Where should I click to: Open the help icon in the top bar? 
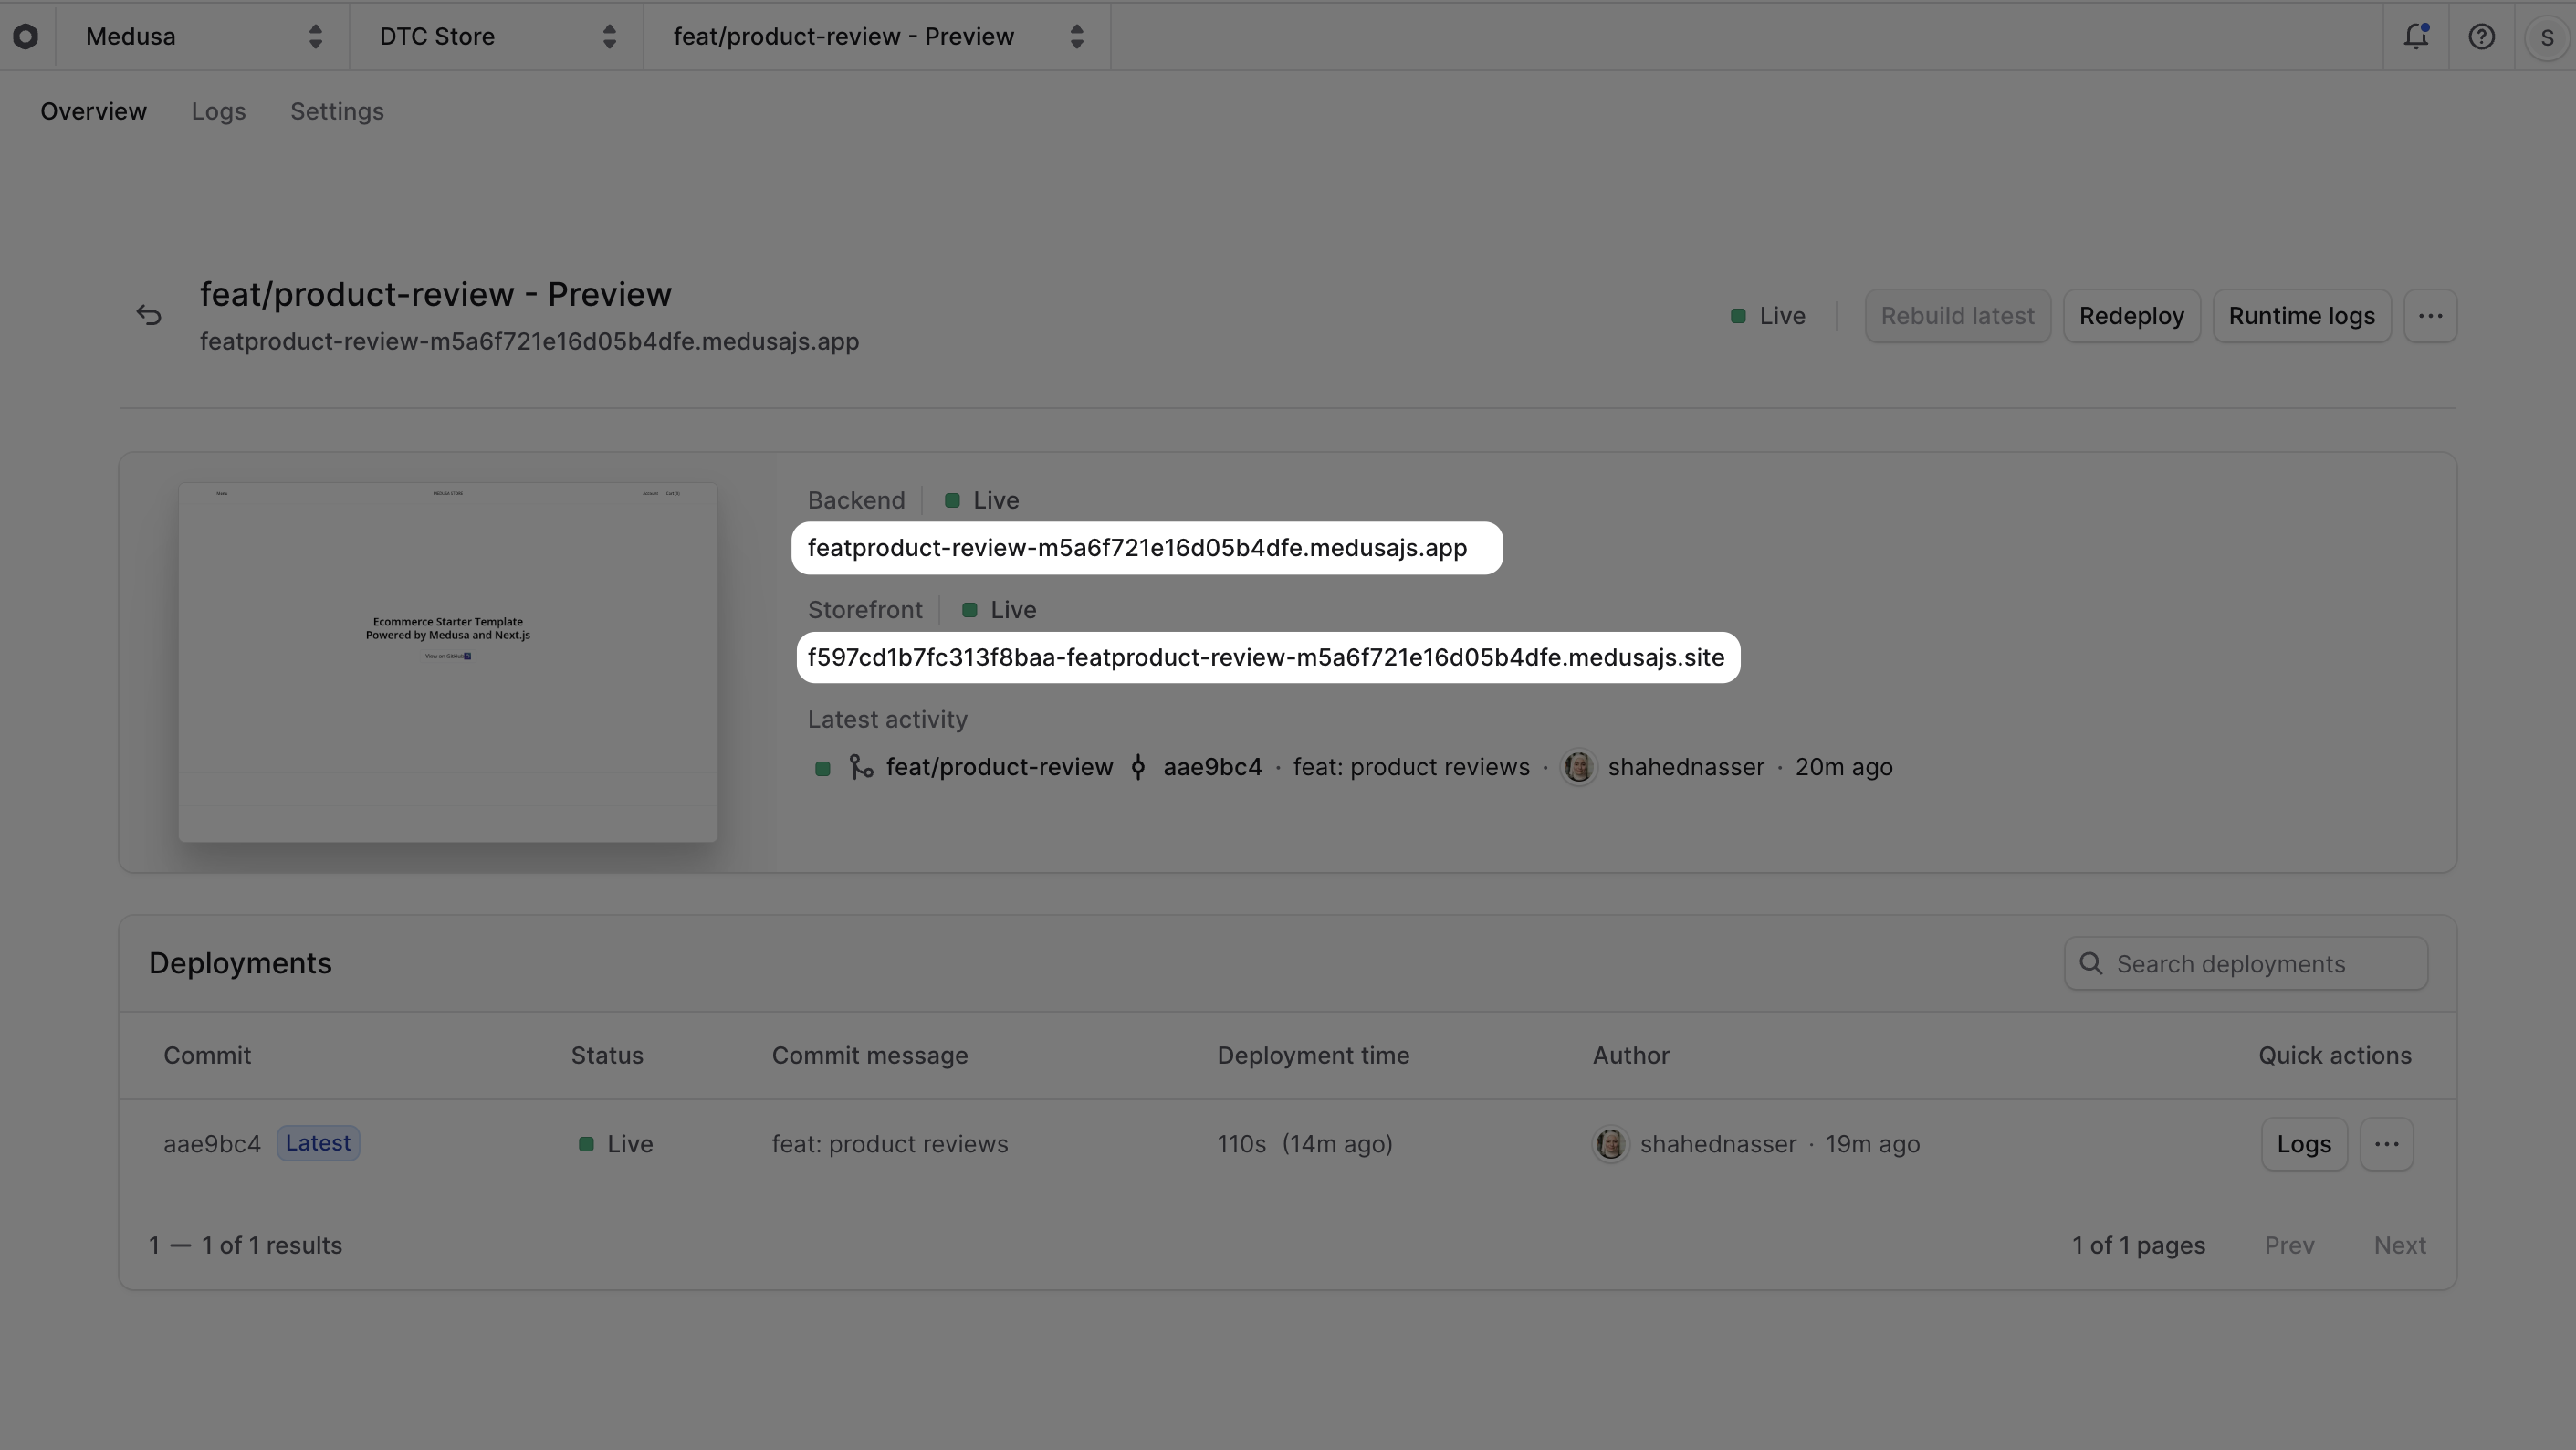point(2482,36)
